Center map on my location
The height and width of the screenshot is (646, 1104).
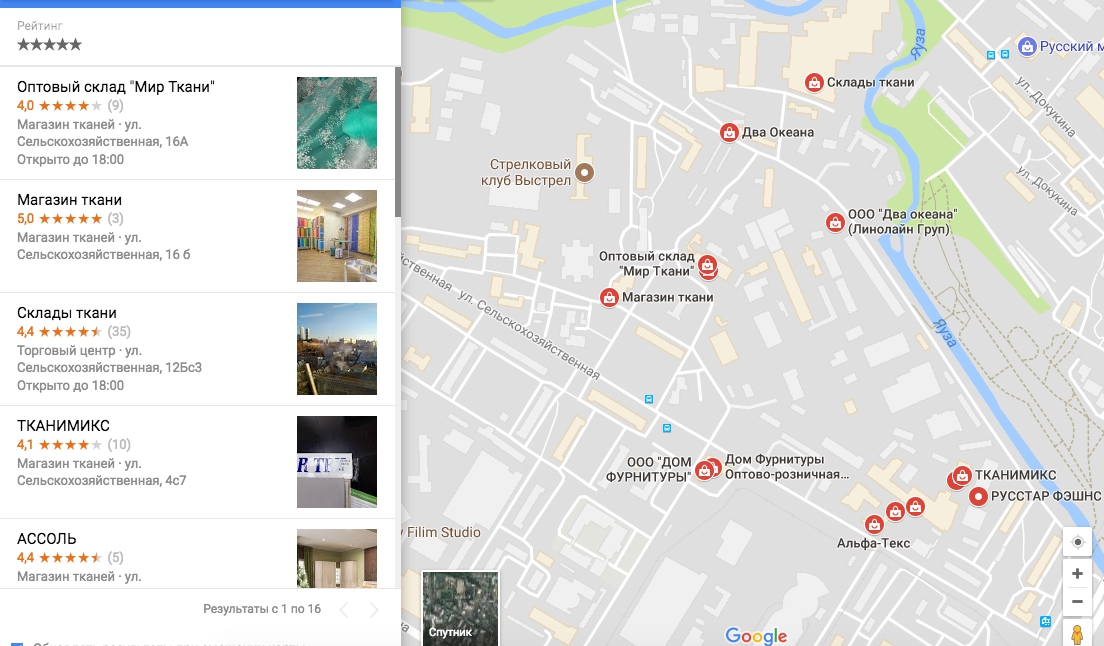click(x=1077, y=542)
